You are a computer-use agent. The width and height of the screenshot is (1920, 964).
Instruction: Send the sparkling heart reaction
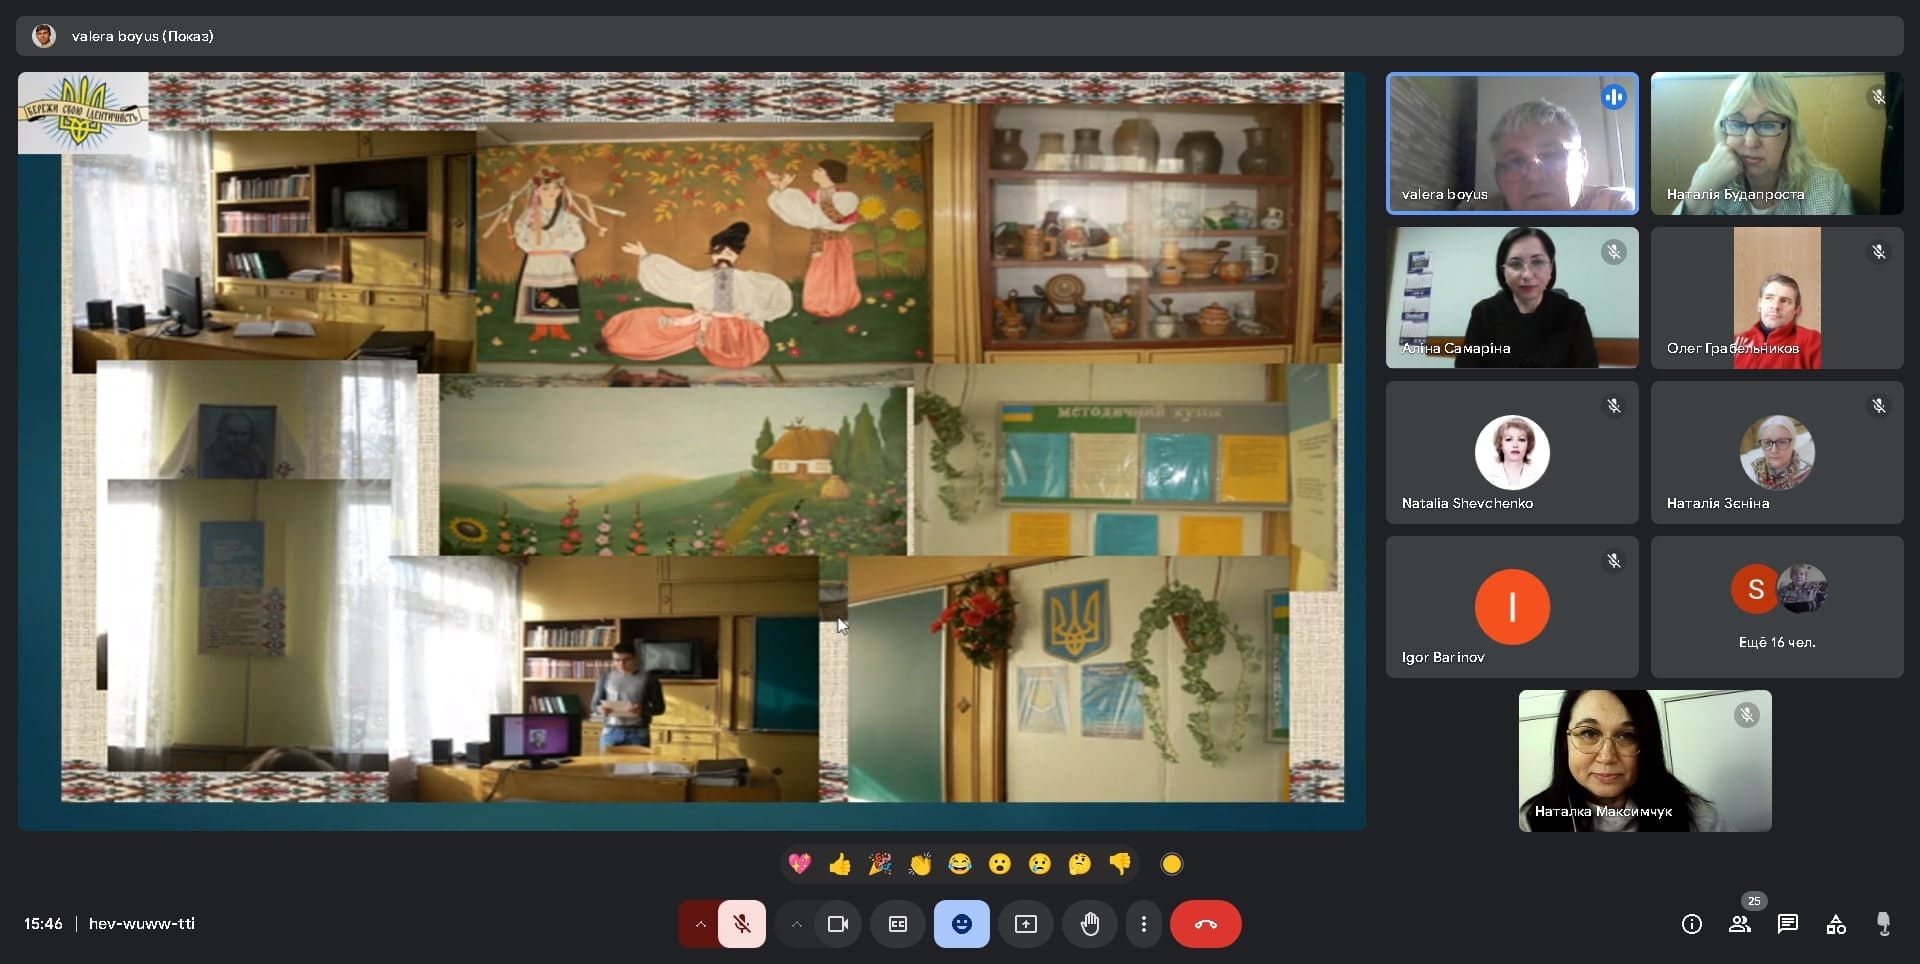800,864
